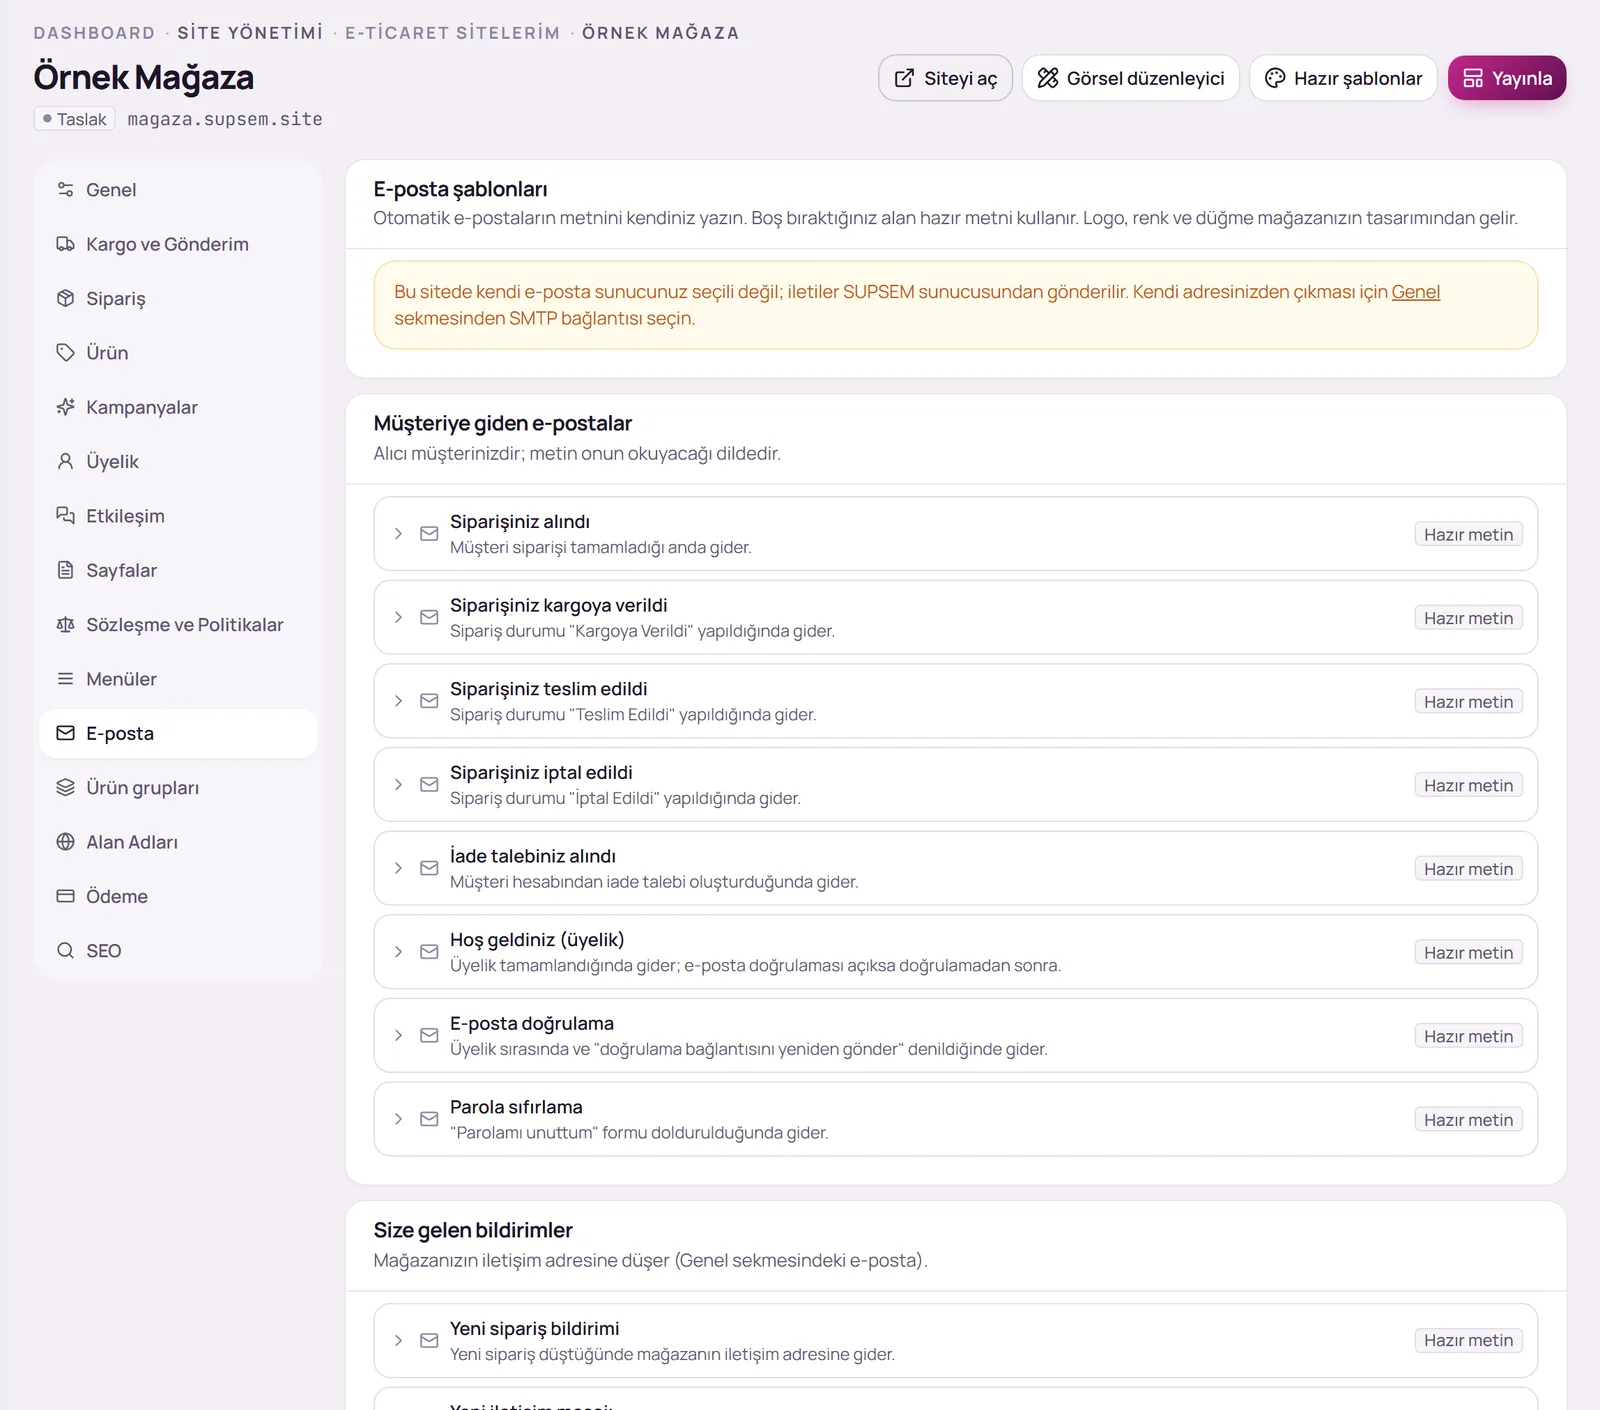This screenshot has height=1410, width=1600.
Task: Expand the Hoş geldiniz (üyelik) chevron
Action: pyautogui.click(x=398, y=952)
